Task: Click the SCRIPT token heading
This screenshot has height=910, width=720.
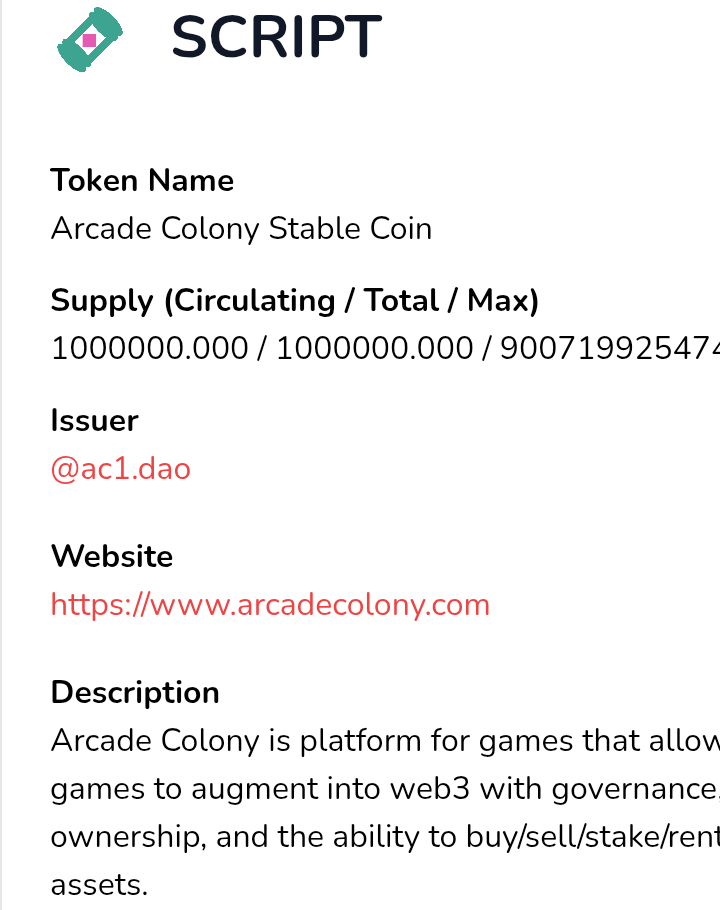Action: (277, 37)
